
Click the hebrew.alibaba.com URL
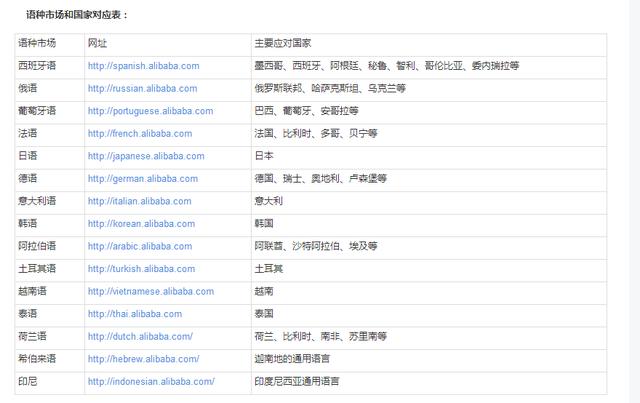click(144, 359)
